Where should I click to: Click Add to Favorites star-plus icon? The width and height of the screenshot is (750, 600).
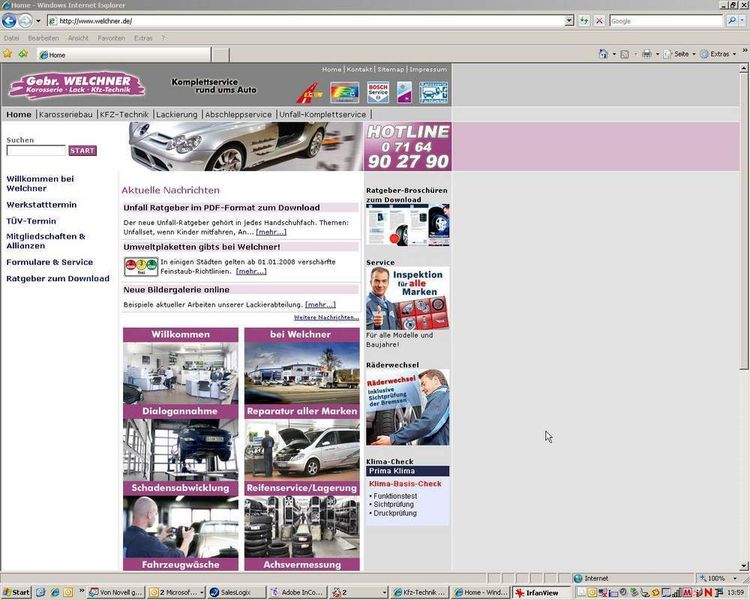coord(22,54)
